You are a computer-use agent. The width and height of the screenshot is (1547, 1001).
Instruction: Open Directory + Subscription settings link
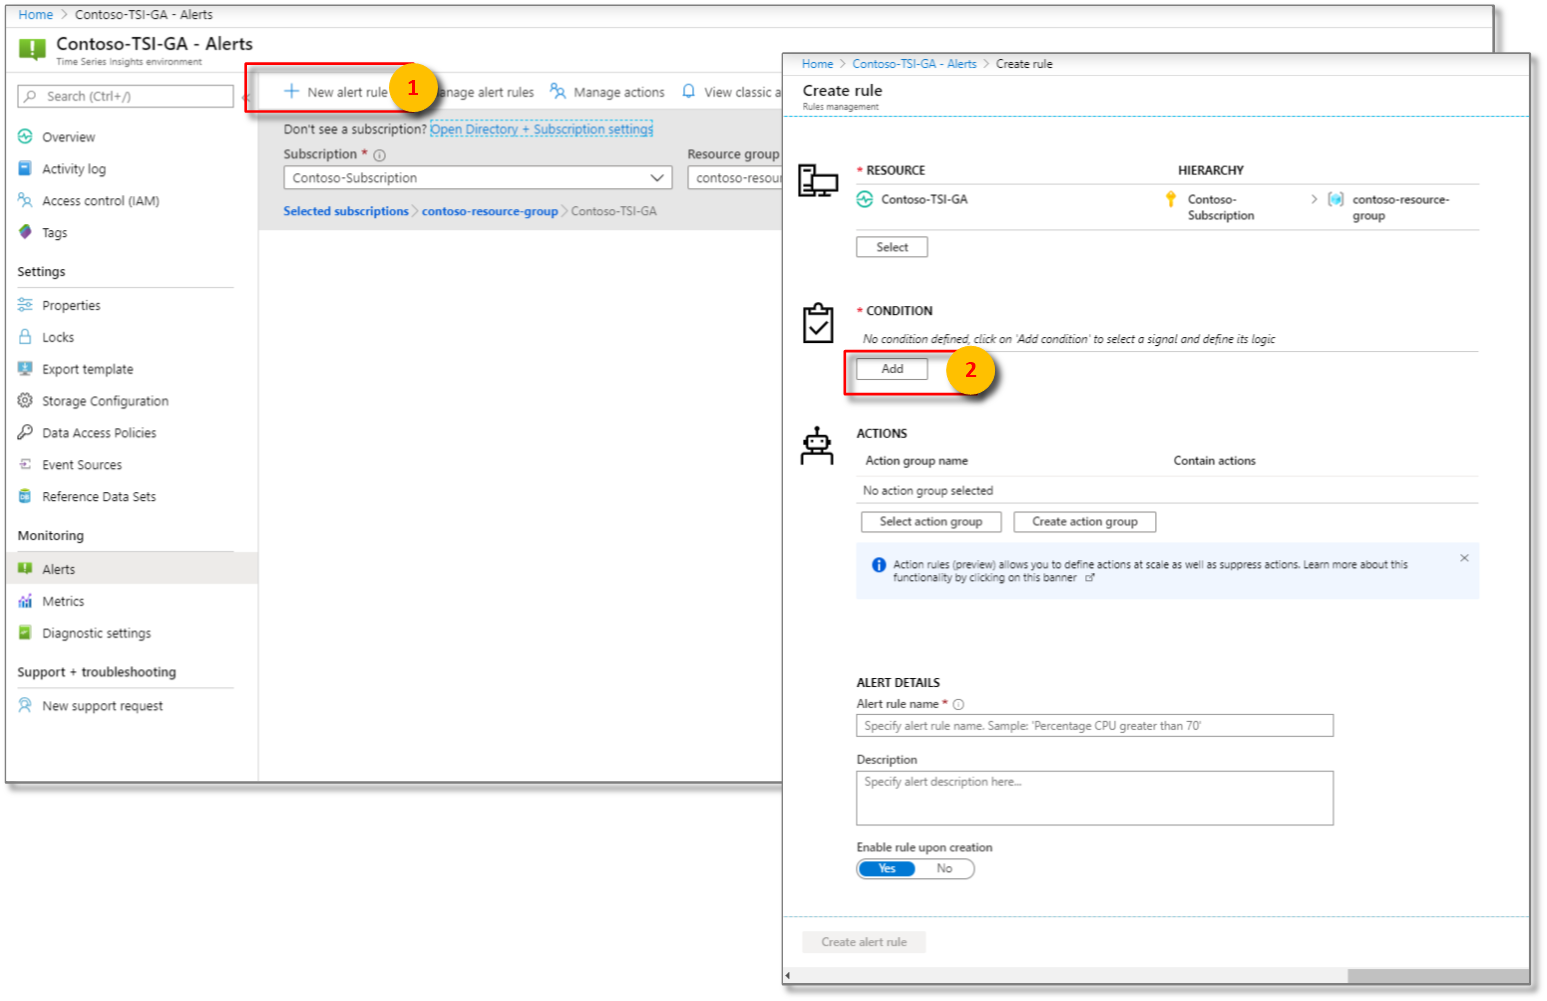click(541, 129)
